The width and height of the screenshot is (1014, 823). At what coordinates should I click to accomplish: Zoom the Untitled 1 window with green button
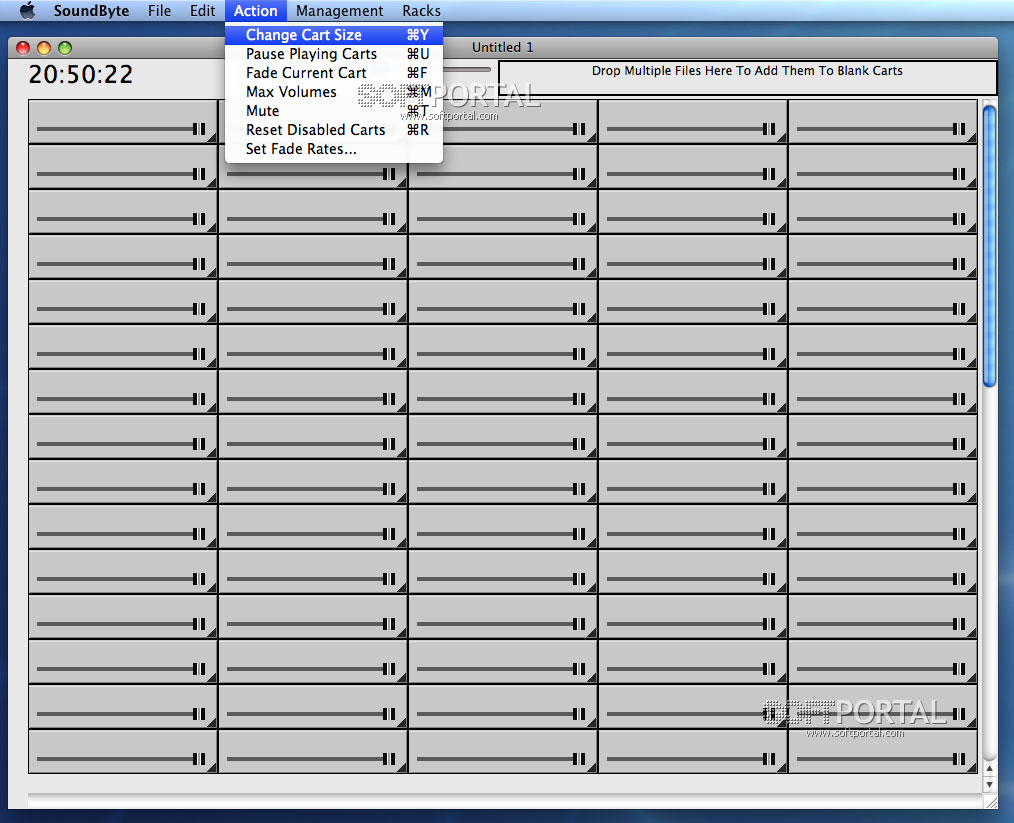65,48
